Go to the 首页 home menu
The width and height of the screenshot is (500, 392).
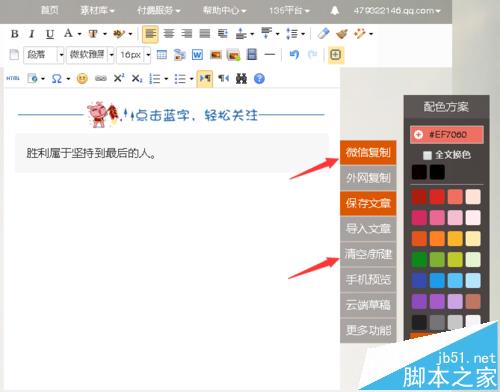[50, 10]
